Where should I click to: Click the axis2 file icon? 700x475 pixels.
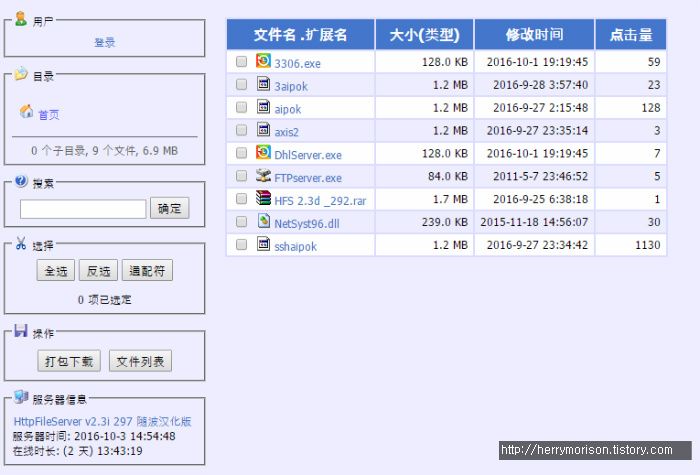pyautogui.click(x=263, y=129)
